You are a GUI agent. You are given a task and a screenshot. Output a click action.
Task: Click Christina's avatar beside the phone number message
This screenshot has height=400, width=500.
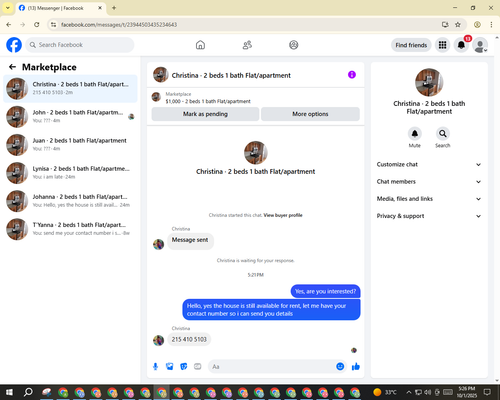click(x=158, y=340)
